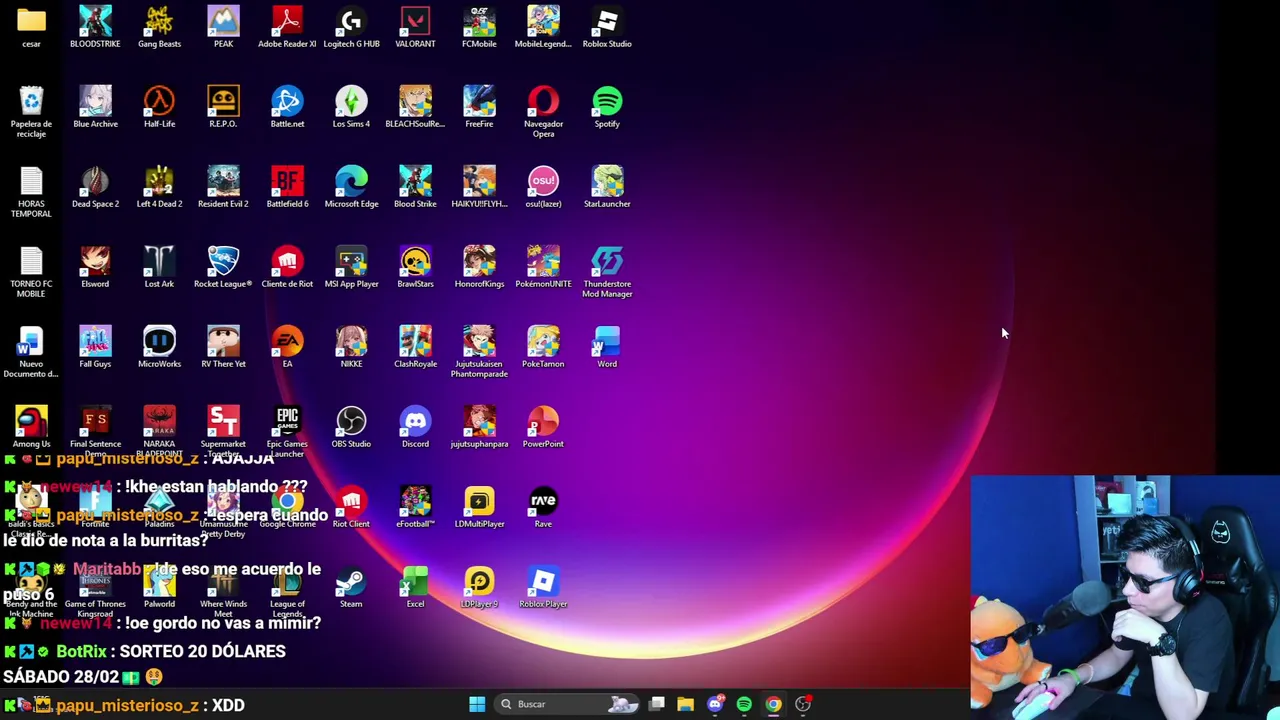
Task: Launch Blood Strike desktop icon
Action: (x=415, y=187)
